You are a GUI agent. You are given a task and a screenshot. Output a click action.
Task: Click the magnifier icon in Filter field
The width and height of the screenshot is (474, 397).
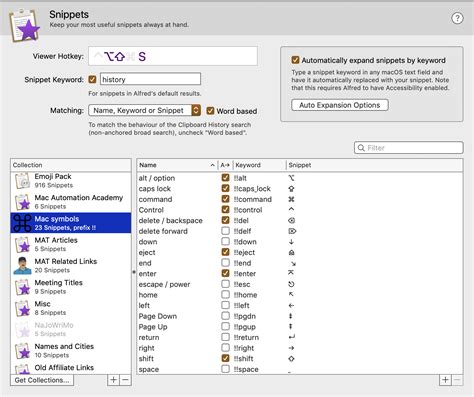point(361,148)
